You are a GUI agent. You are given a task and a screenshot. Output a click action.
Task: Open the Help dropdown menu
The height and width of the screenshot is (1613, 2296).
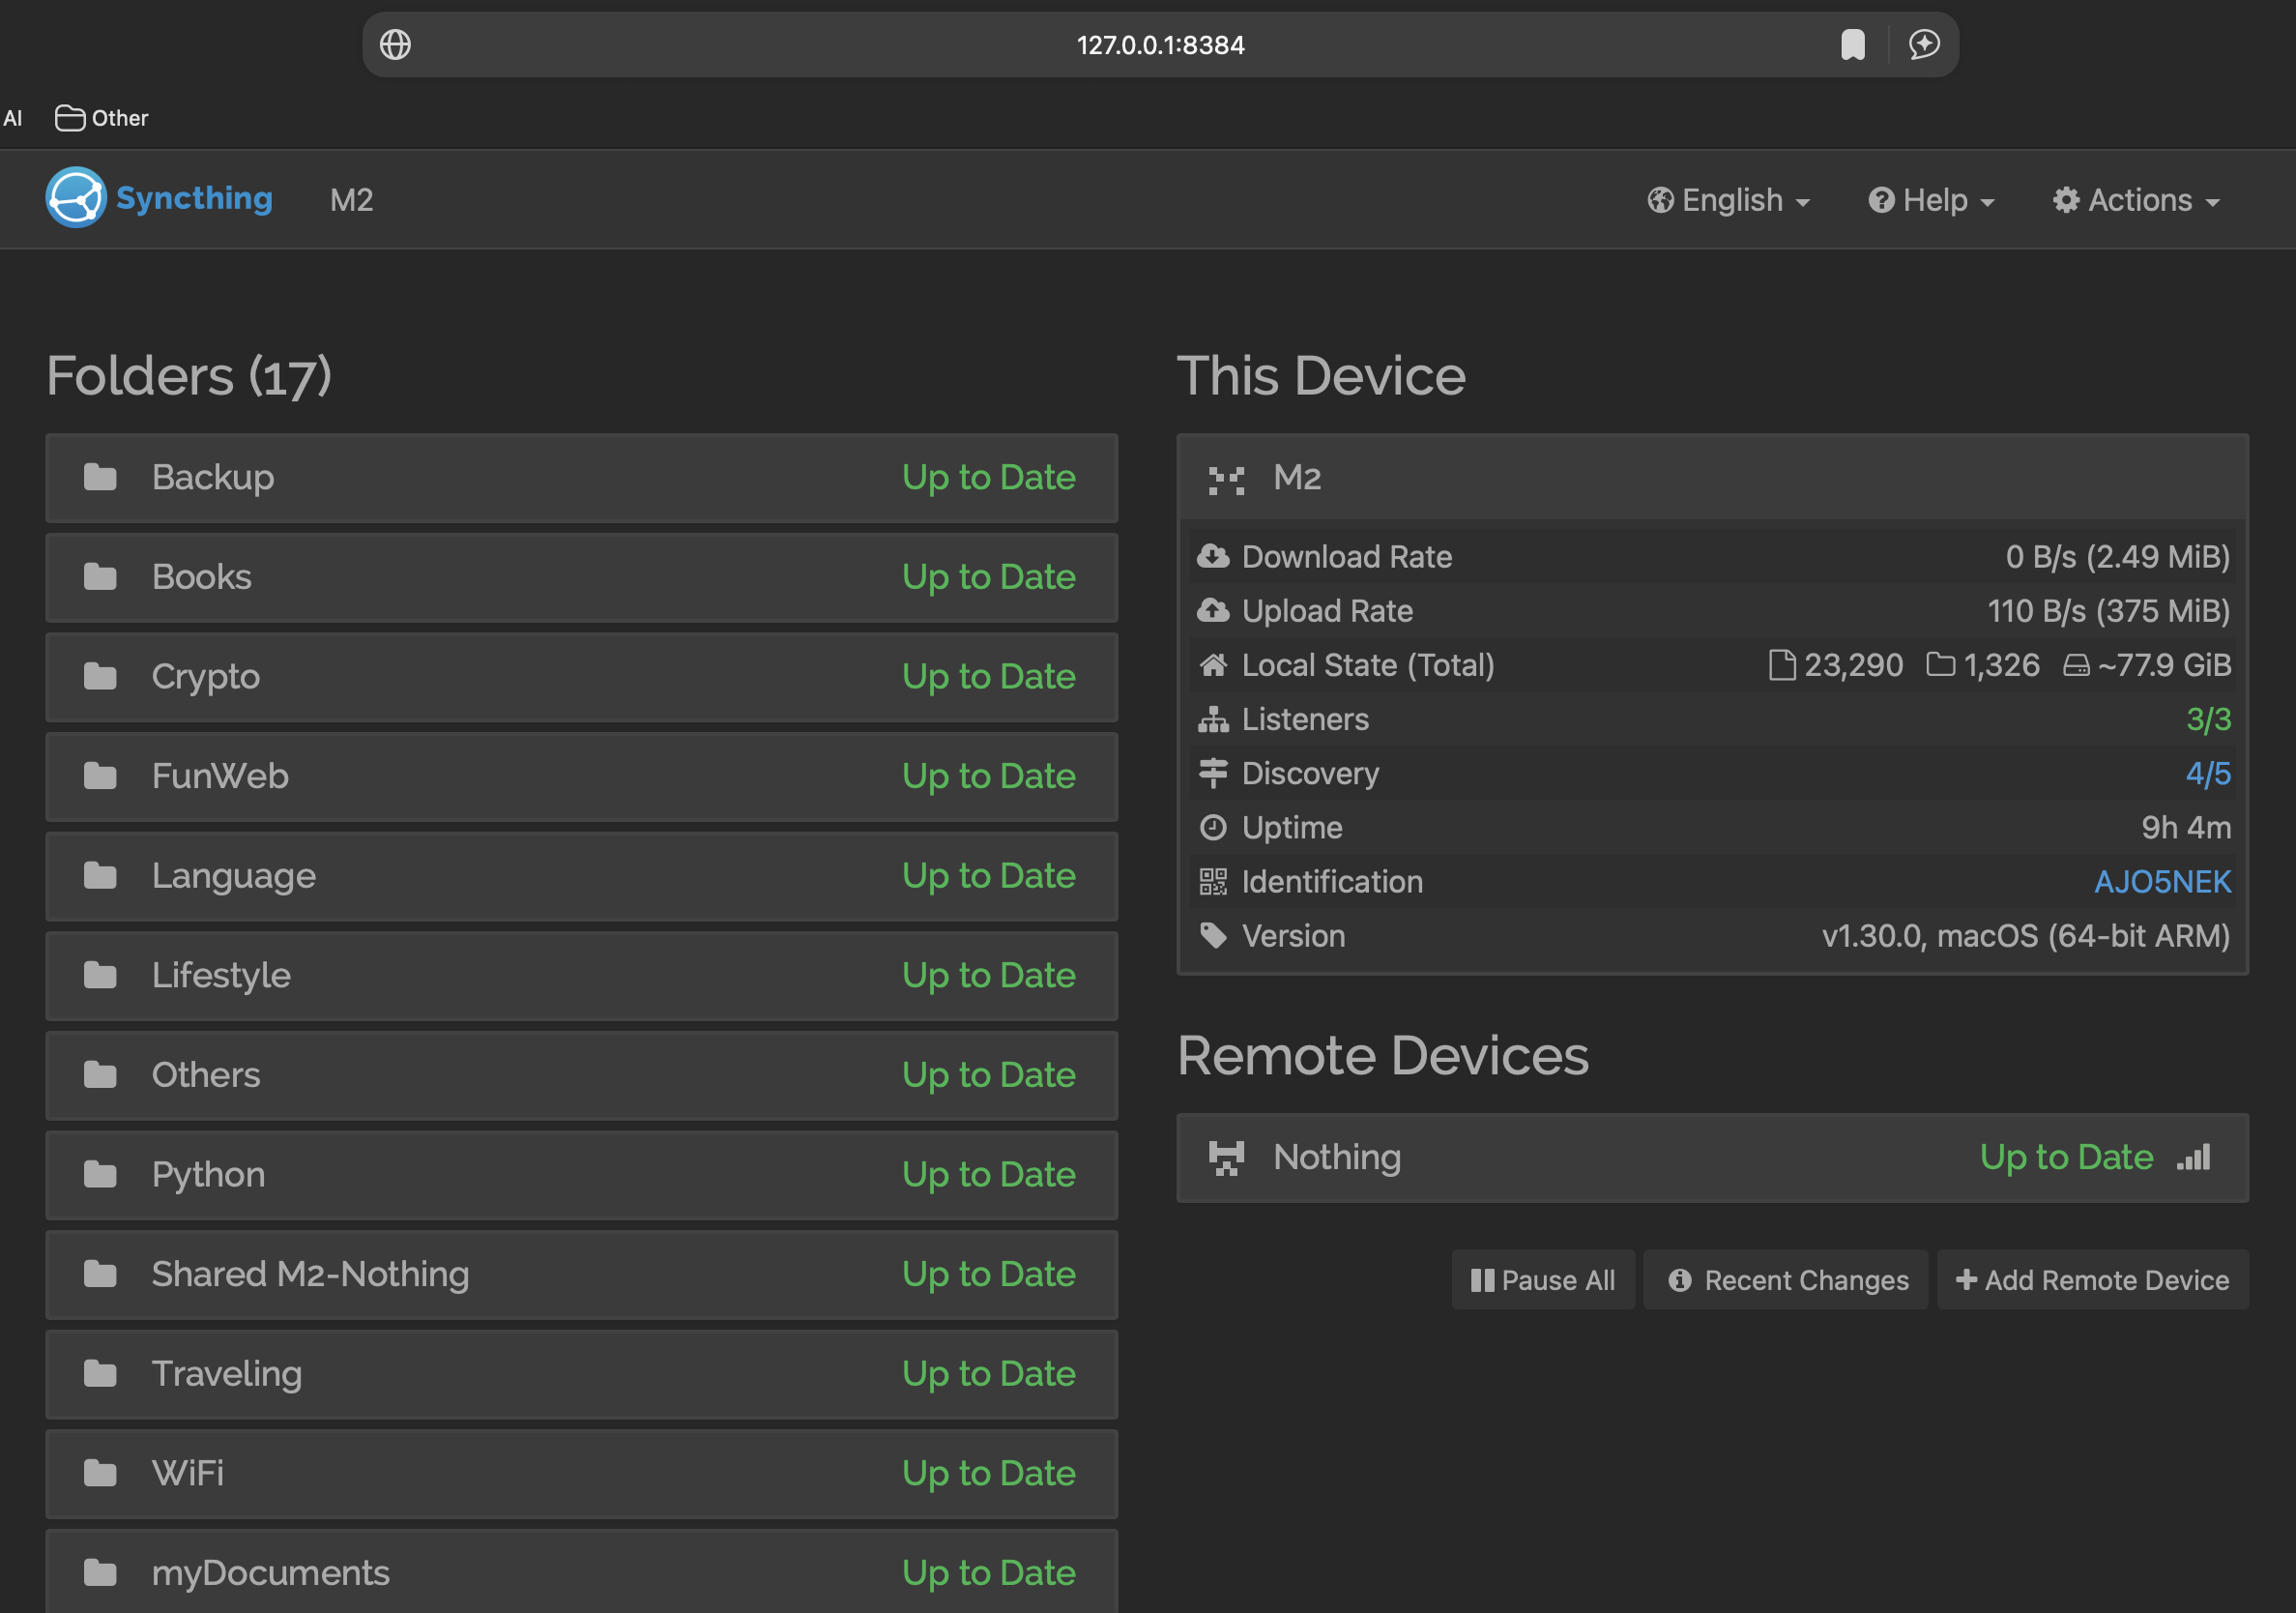coord(1931,201)
